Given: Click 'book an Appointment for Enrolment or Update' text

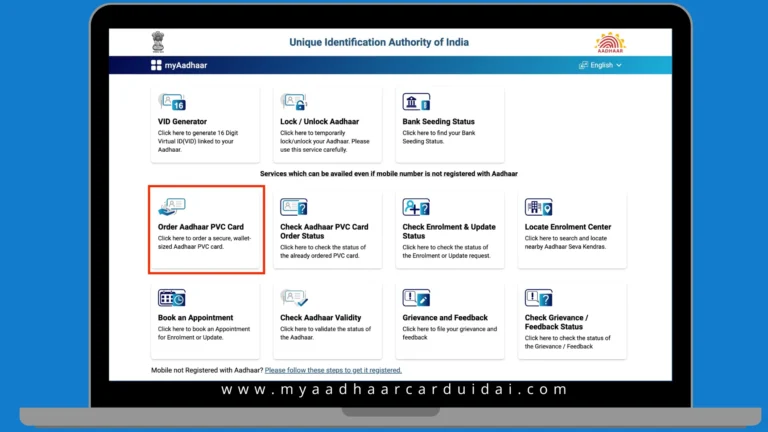Looking at the screenshot, I should pyautogui.click(x=204, y=333).
